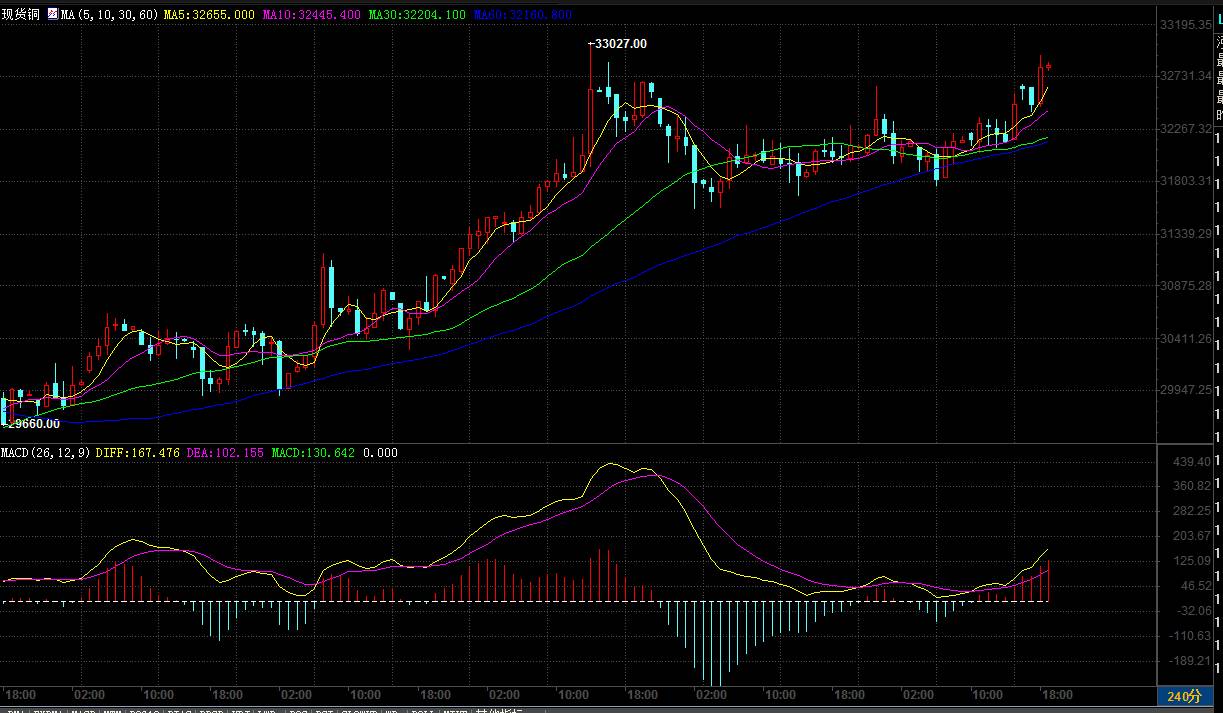Viewport: 1223px width, 713px height.
Task: Click the blue MA60 value label
Action: coord(522,15)
